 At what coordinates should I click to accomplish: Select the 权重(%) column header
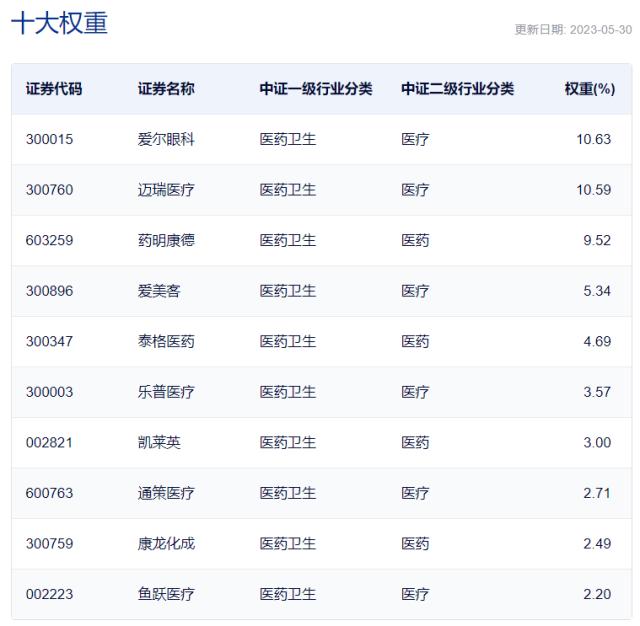click(x=590, y=89)
